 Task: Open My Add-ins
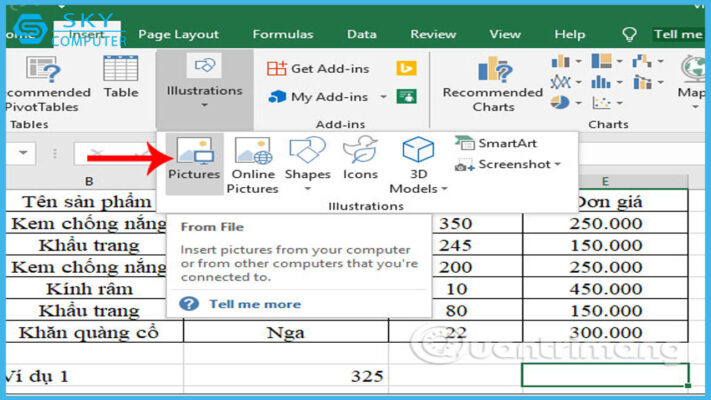click(x=318, y=97)
